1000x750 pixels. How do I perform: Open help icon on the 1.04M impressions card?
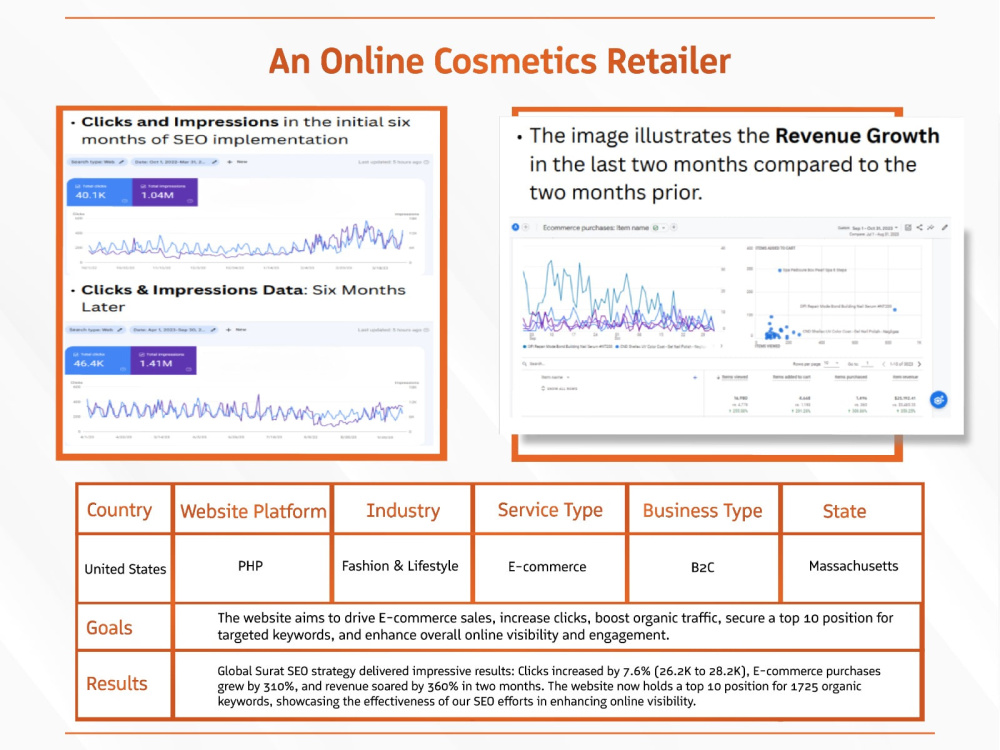pyautogui.click(x=190, y=201)
